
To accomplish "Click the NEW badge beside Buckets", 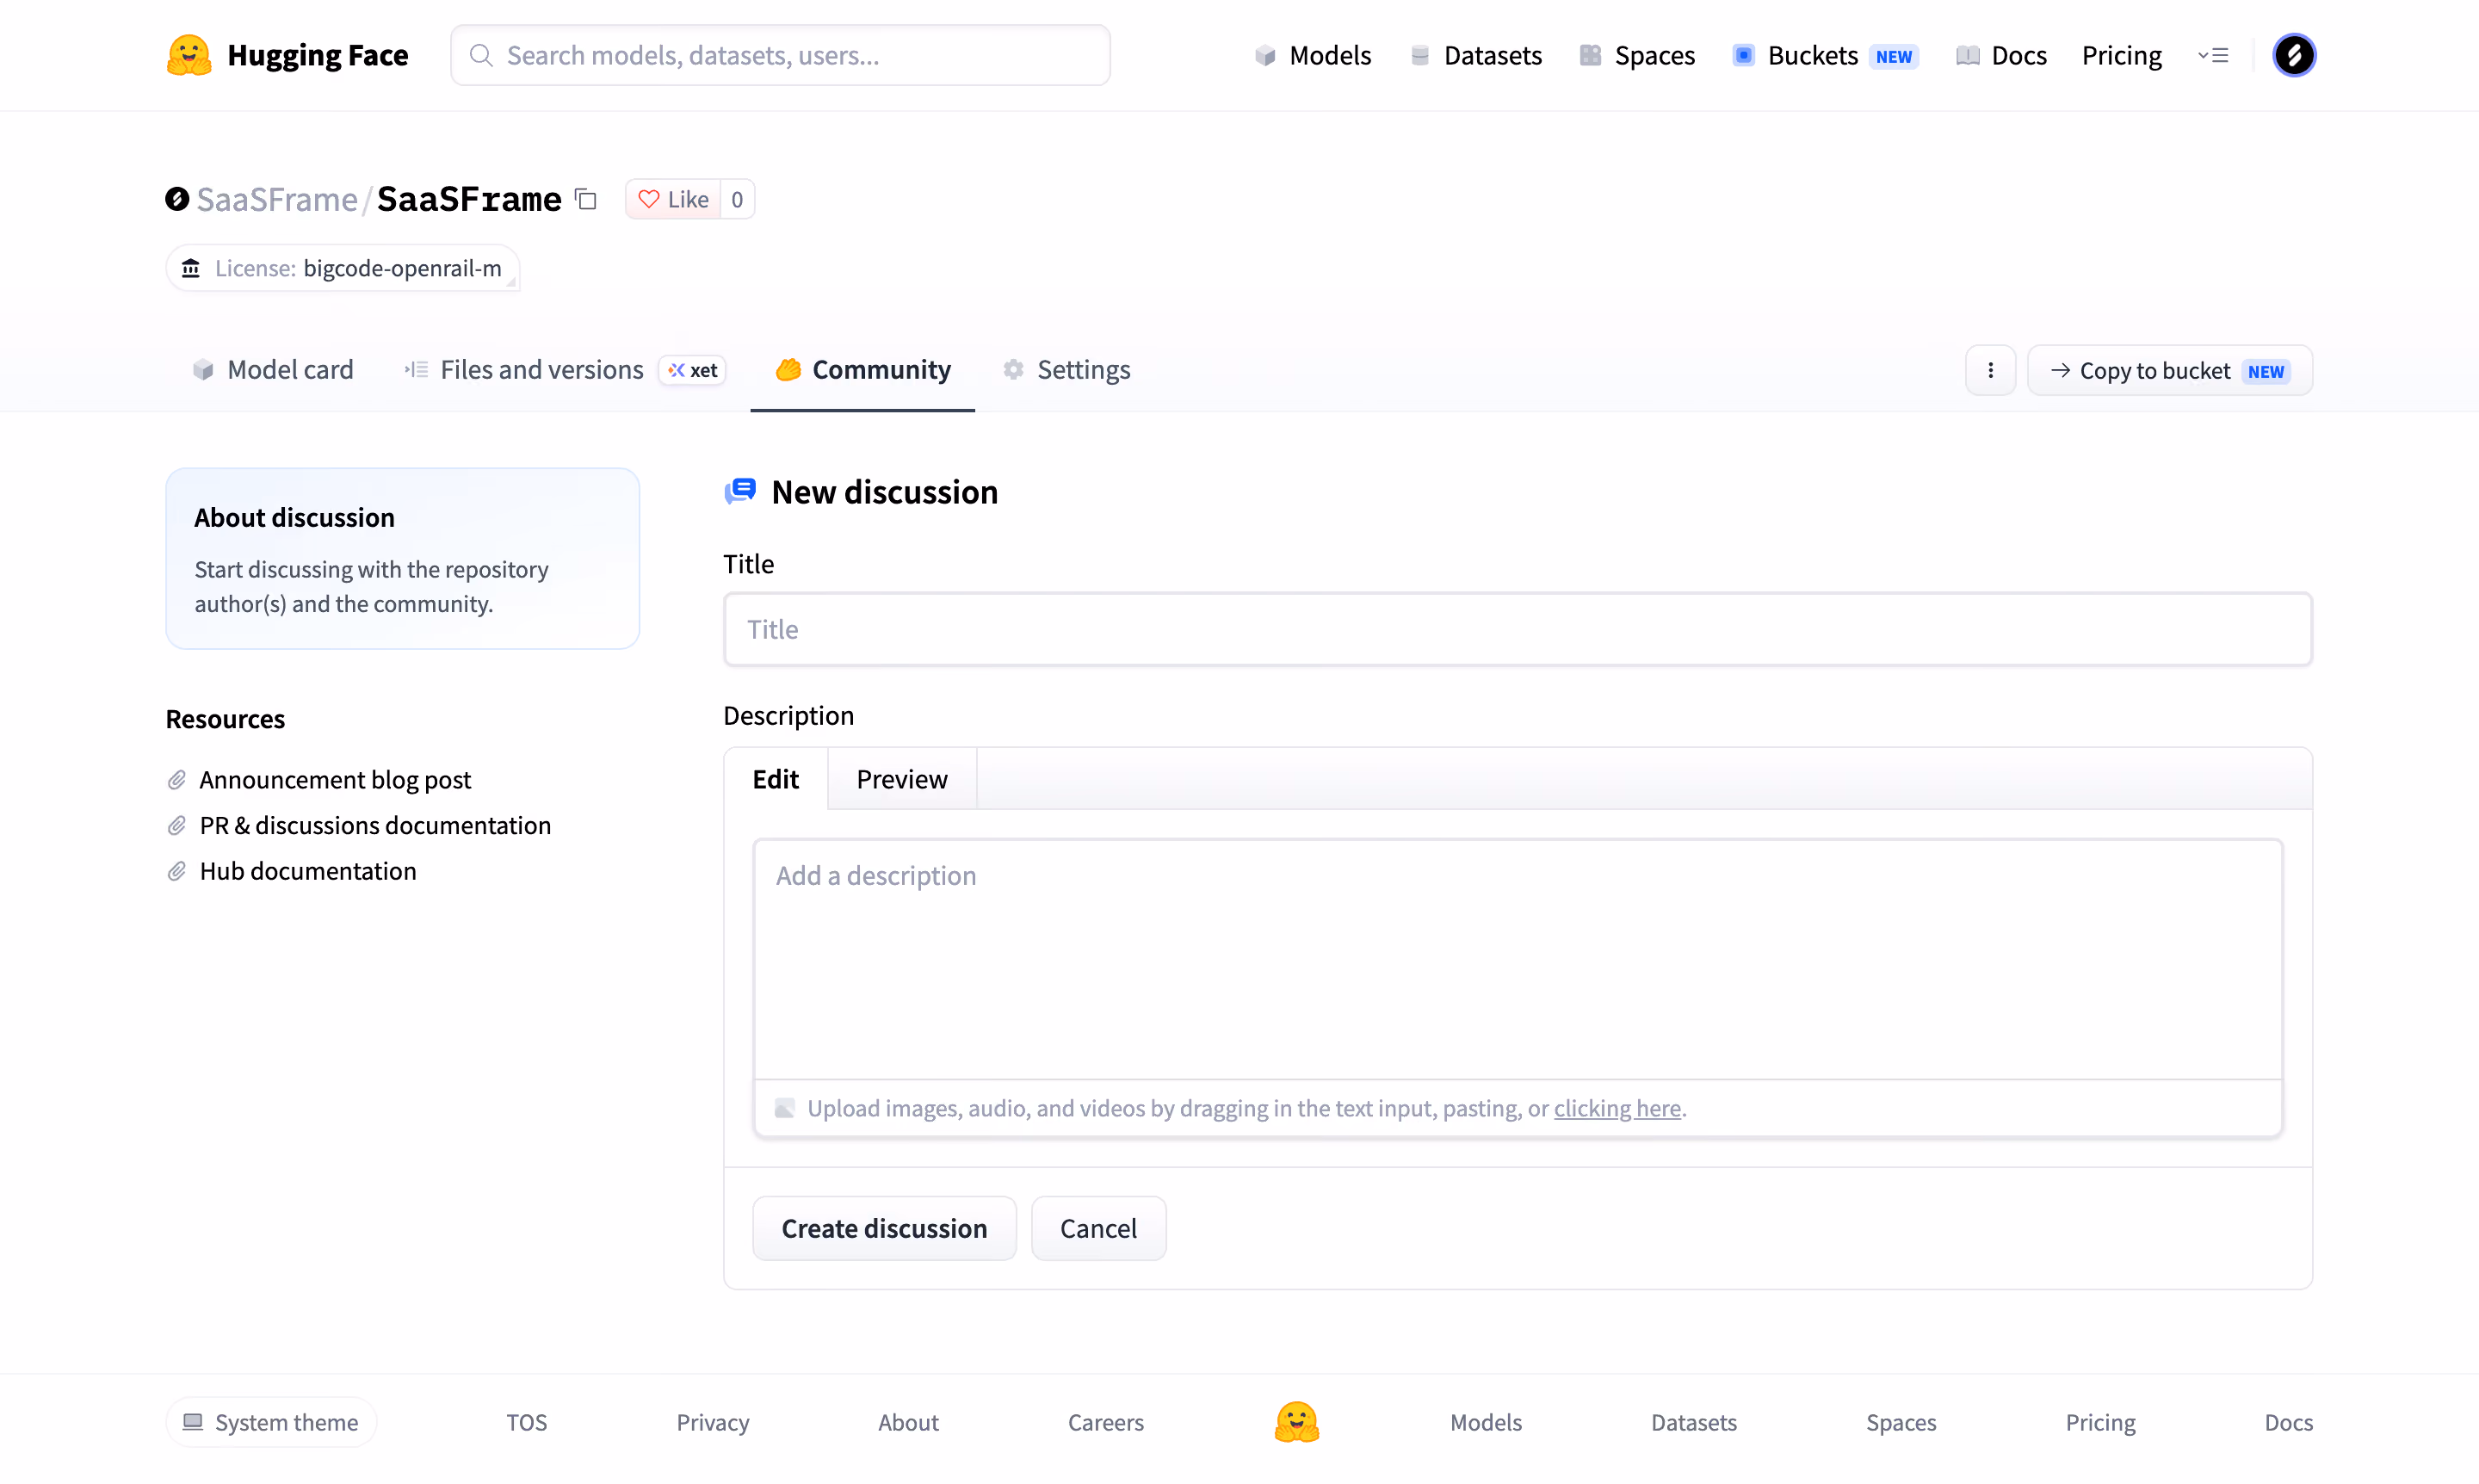I will (1893, 56).
